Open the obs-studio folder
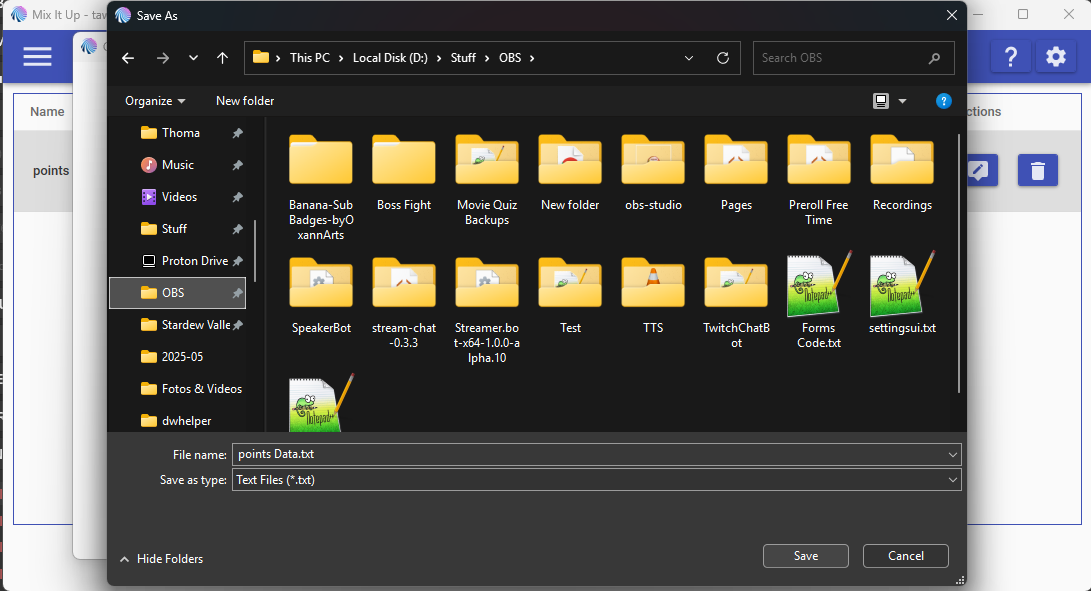Image resolution: width=1091 pixels, height=591 pixels. tap(653, 173)
